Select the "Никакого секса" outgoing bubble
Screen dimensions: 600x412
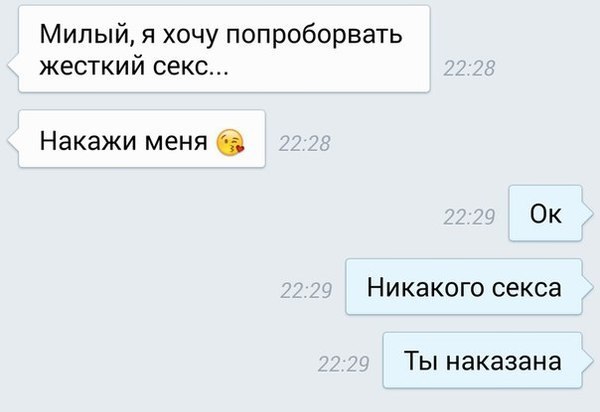[464, 287]
